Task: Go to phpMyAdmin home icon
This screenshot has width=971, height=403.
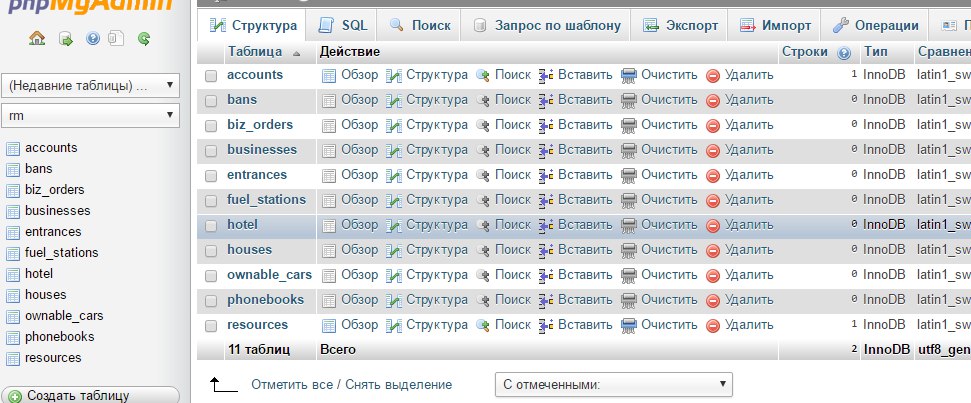Action: tap(37, 38)
